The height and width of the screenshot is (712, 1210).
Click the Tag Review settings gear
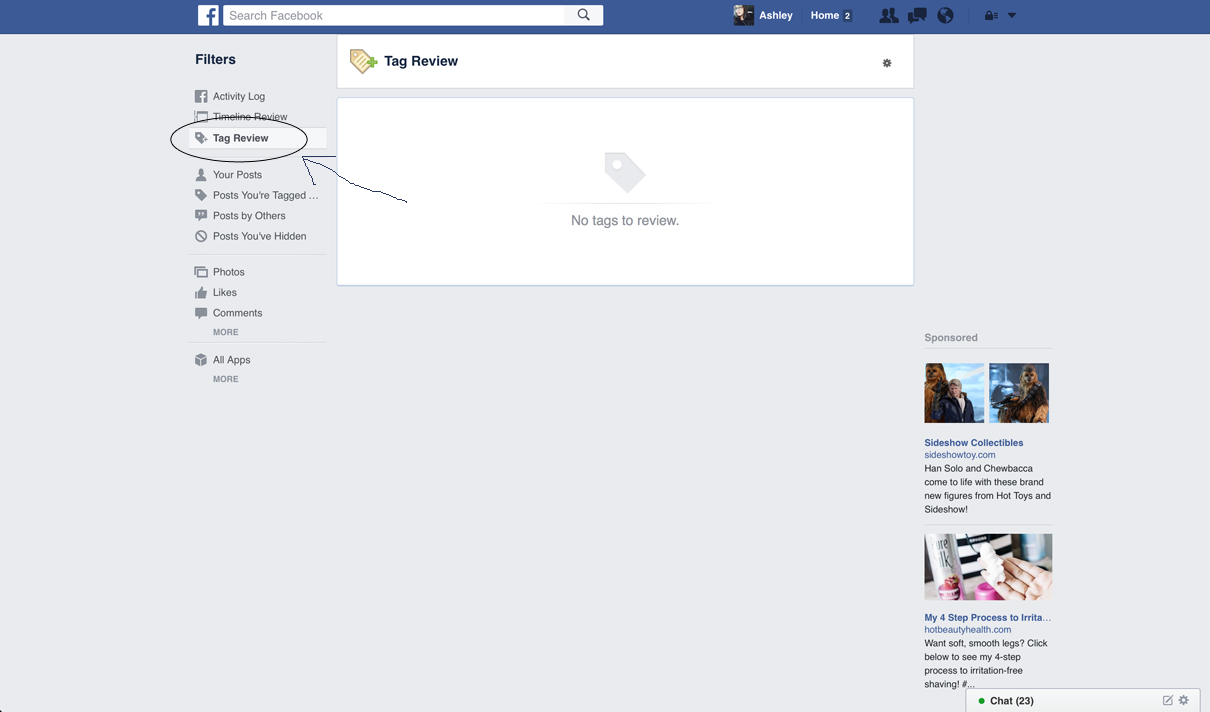[886, 63]
